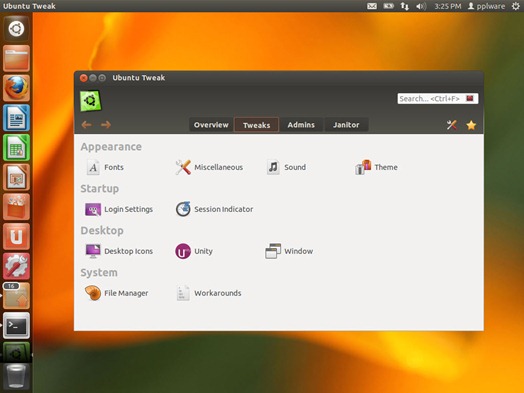Open Desktop Icons settings
This screenshot has width=524, height=393.
(x=119, y=251)
